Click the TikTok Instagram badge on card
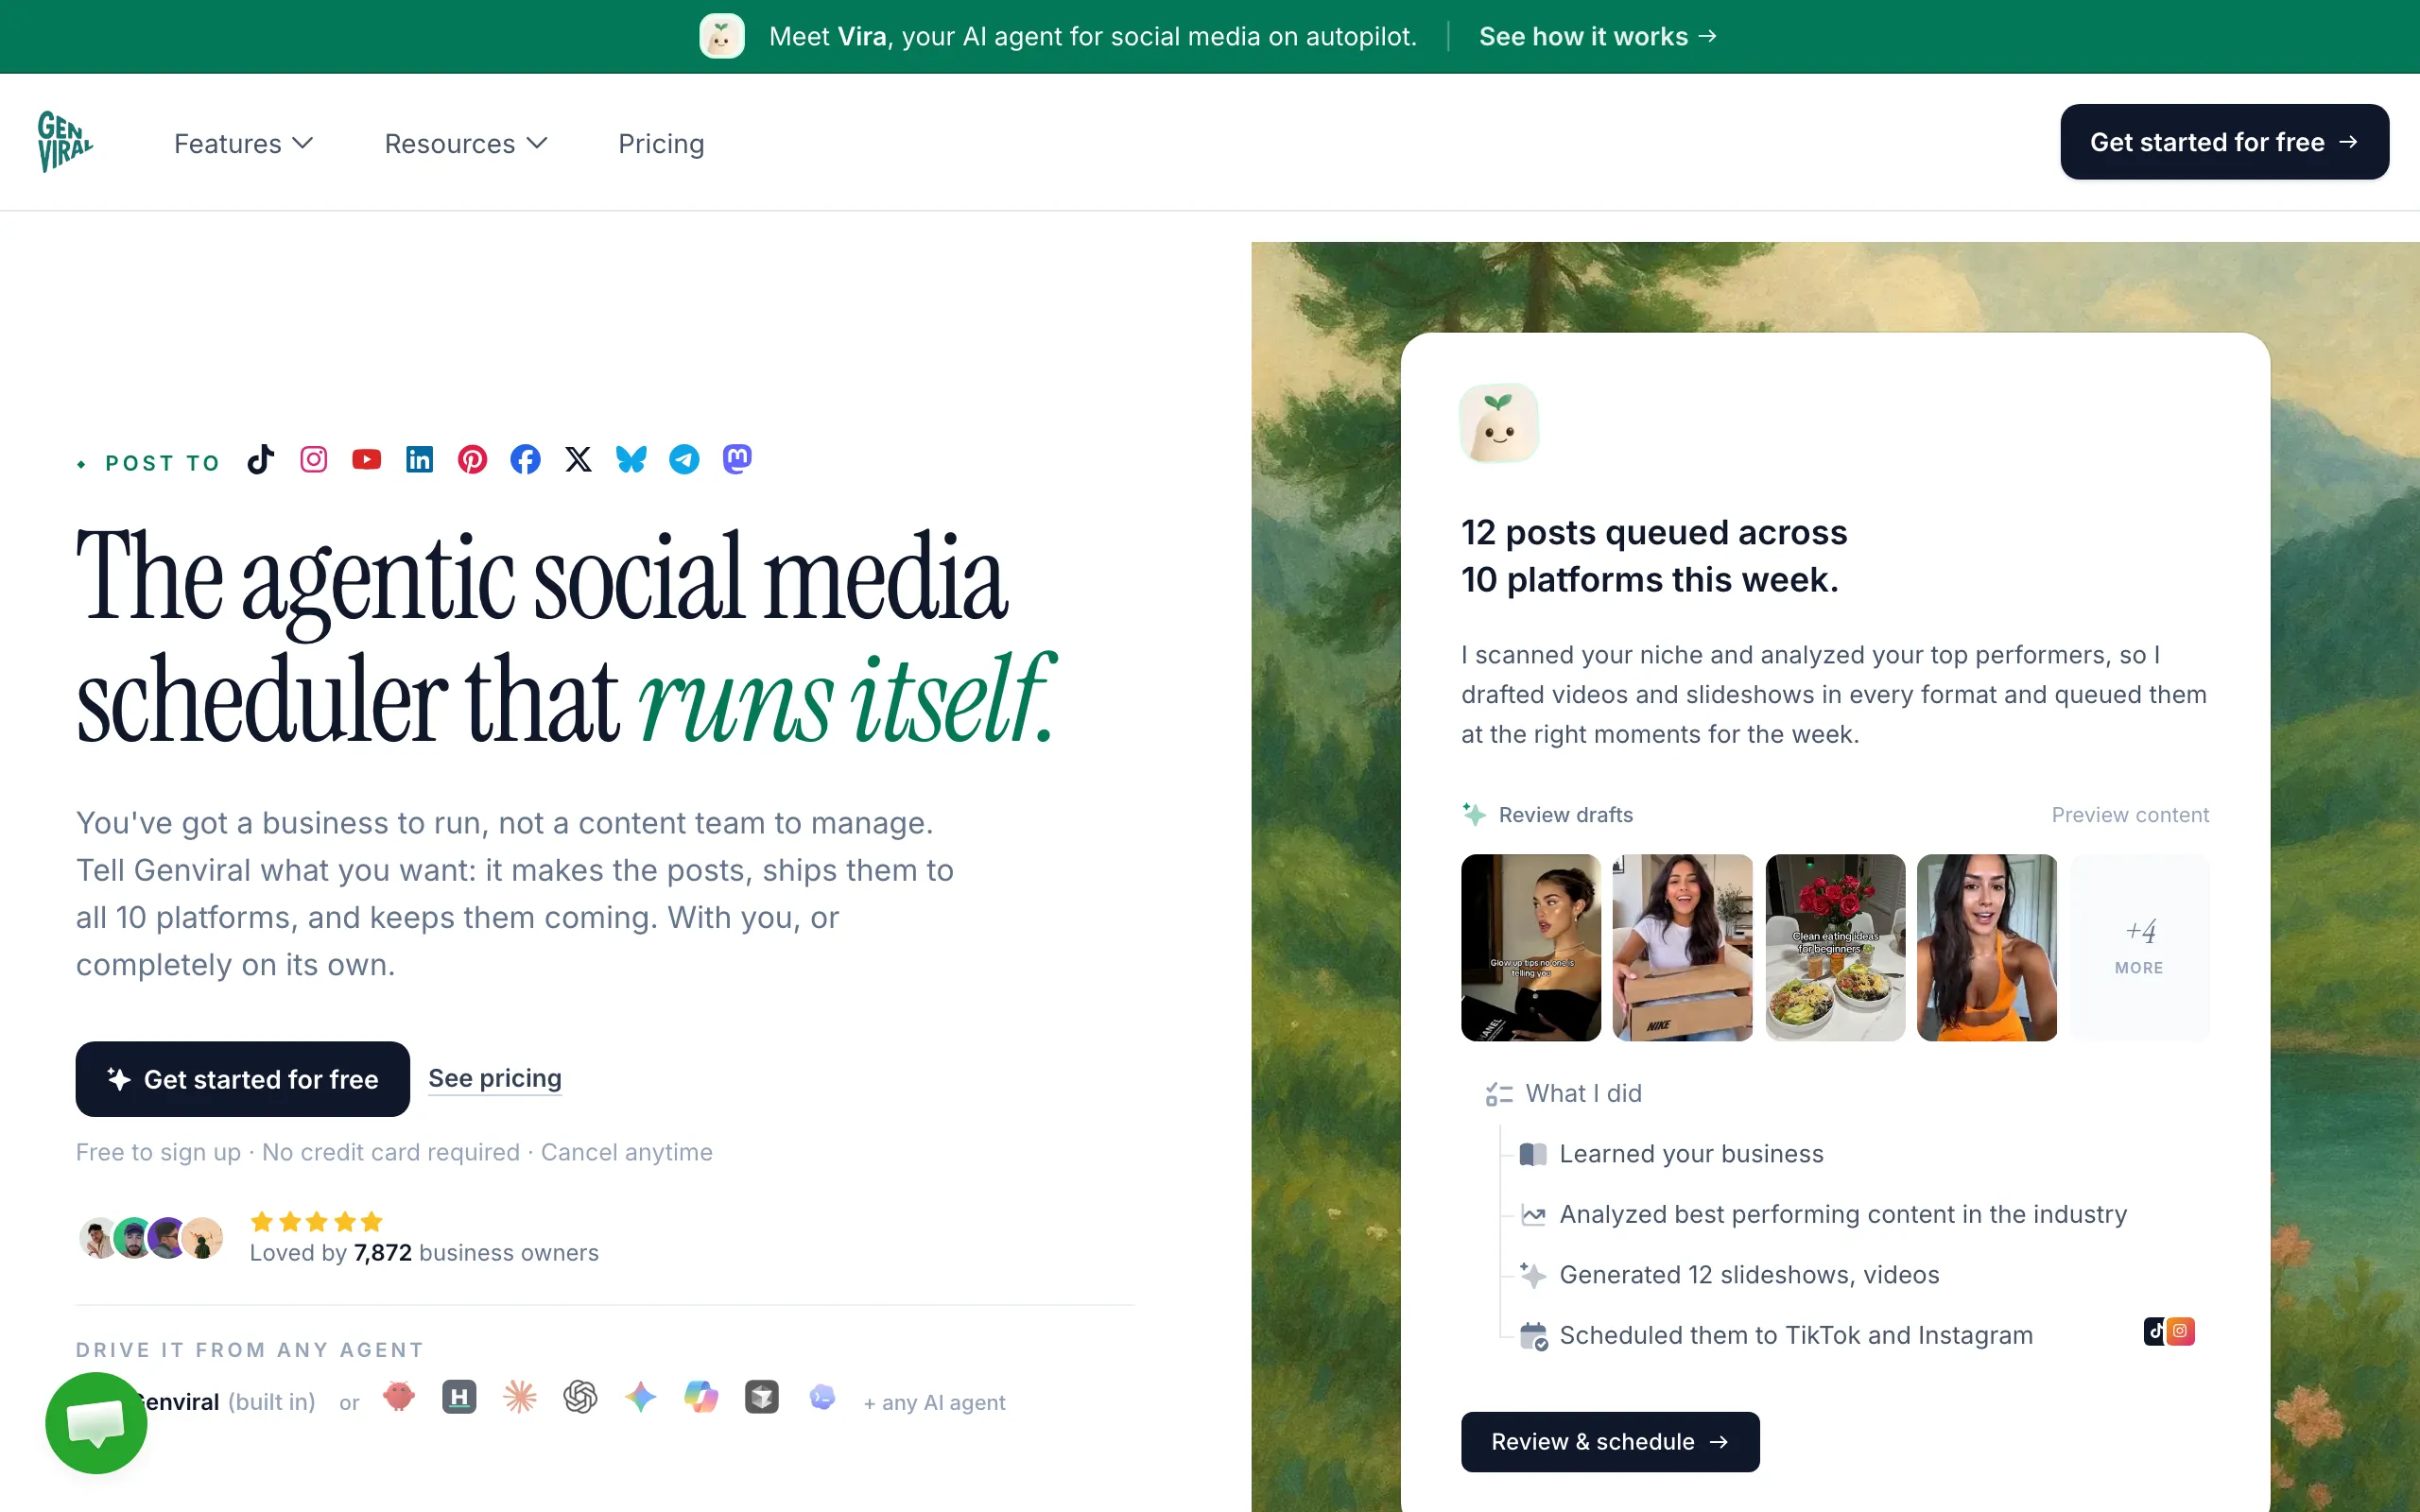The width and height of the screenshot is (2420, 1512). coord(2169,1331)
